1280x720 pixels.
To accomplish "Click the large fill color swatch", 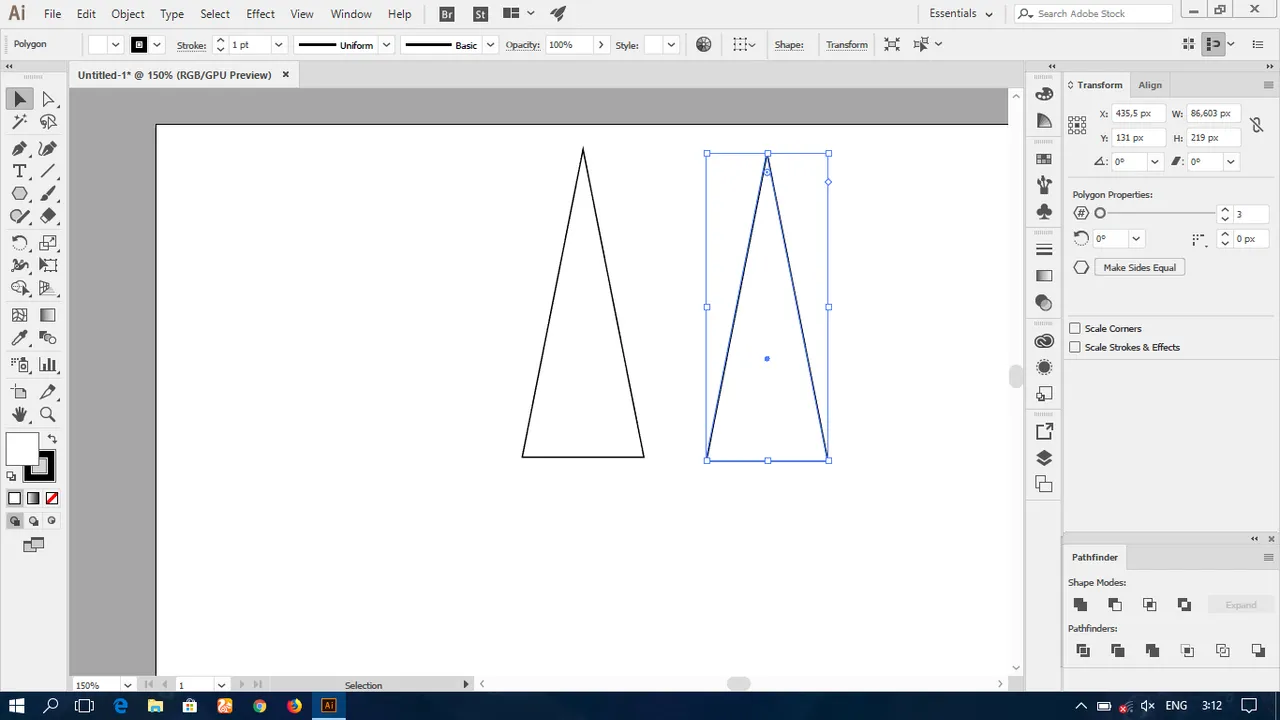I will point(22,450).
